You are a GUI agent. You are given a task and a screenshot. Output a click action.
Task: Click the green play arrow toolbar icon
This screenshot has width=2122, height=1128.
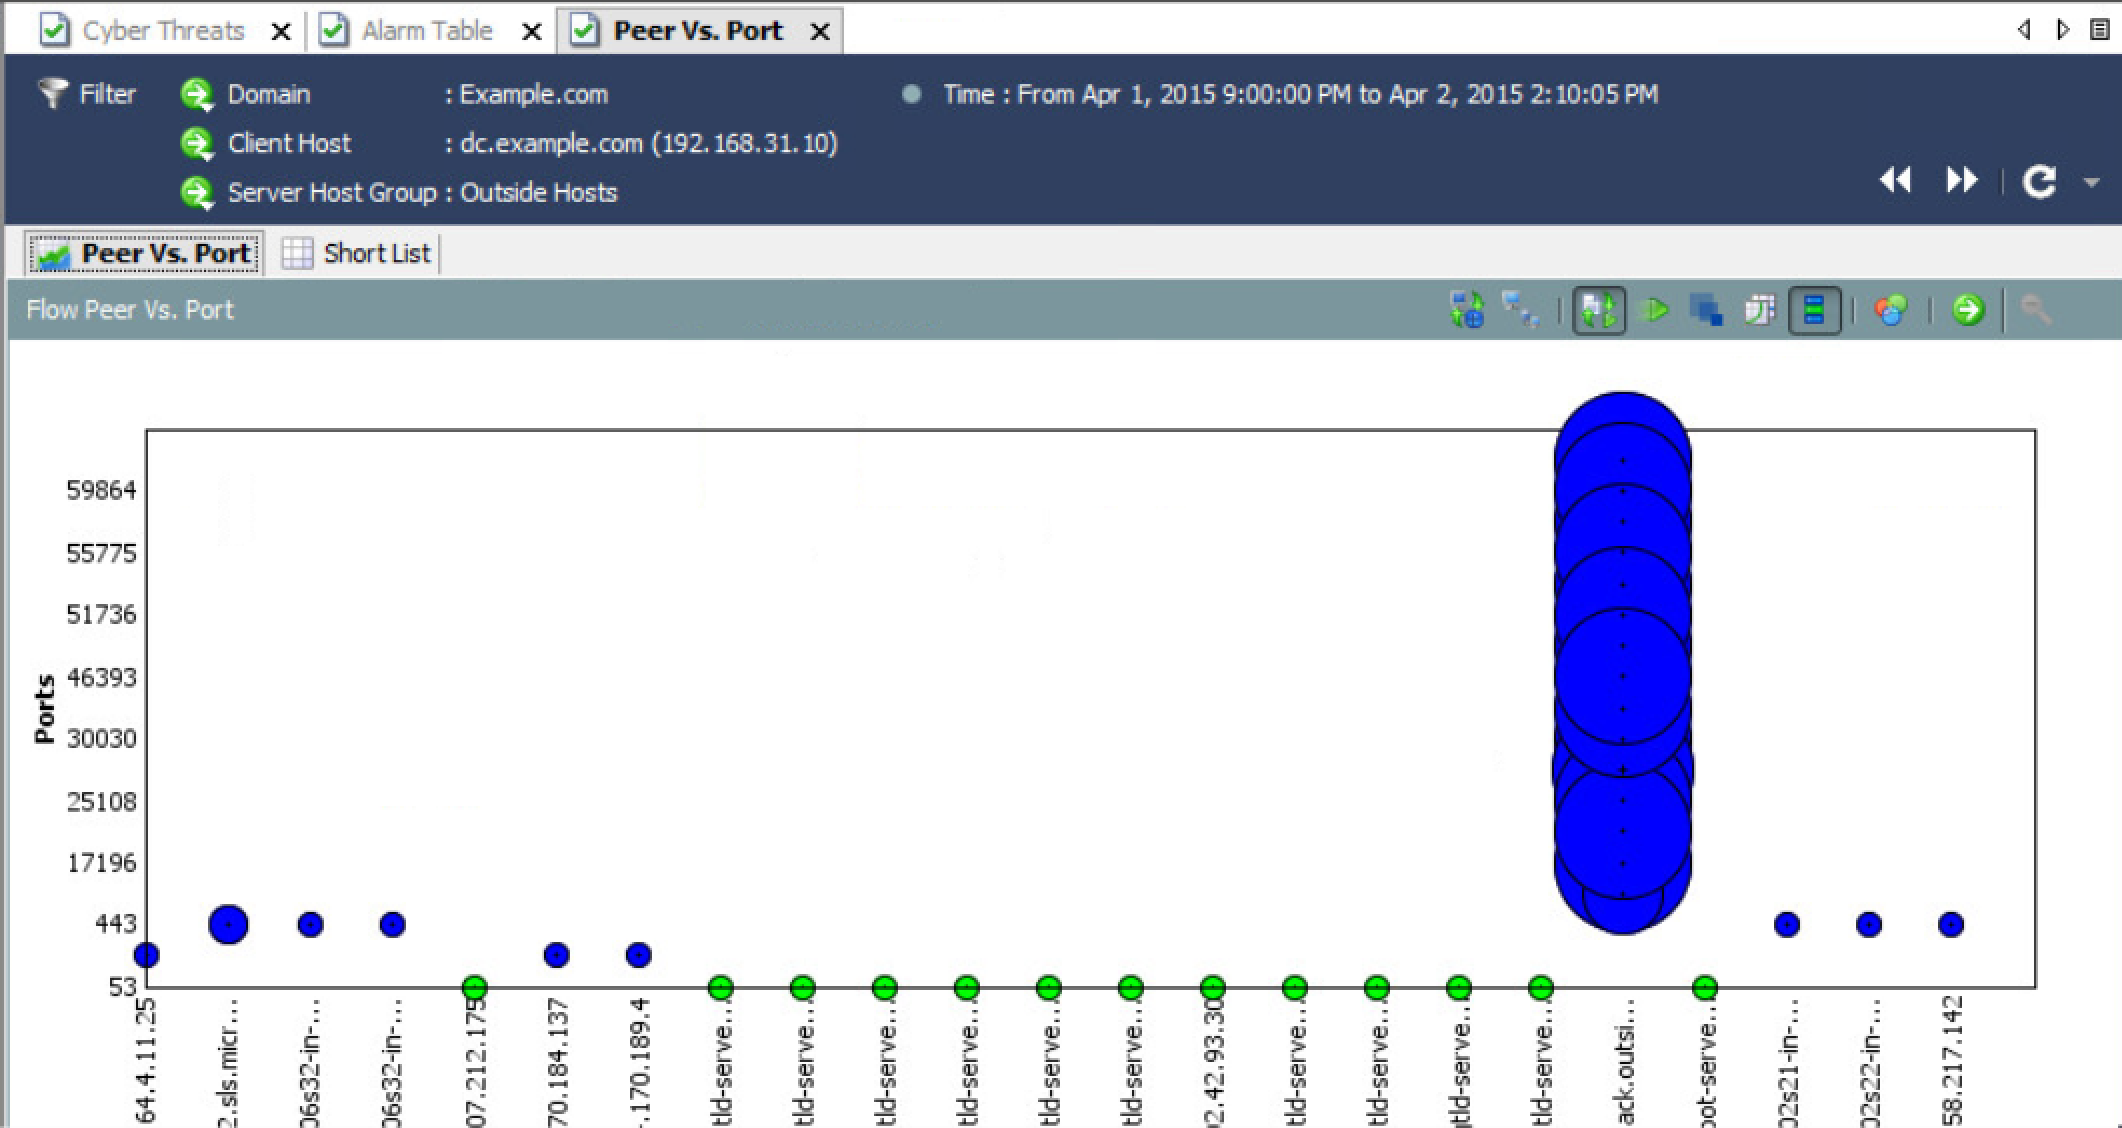(x=1655, y=310)
